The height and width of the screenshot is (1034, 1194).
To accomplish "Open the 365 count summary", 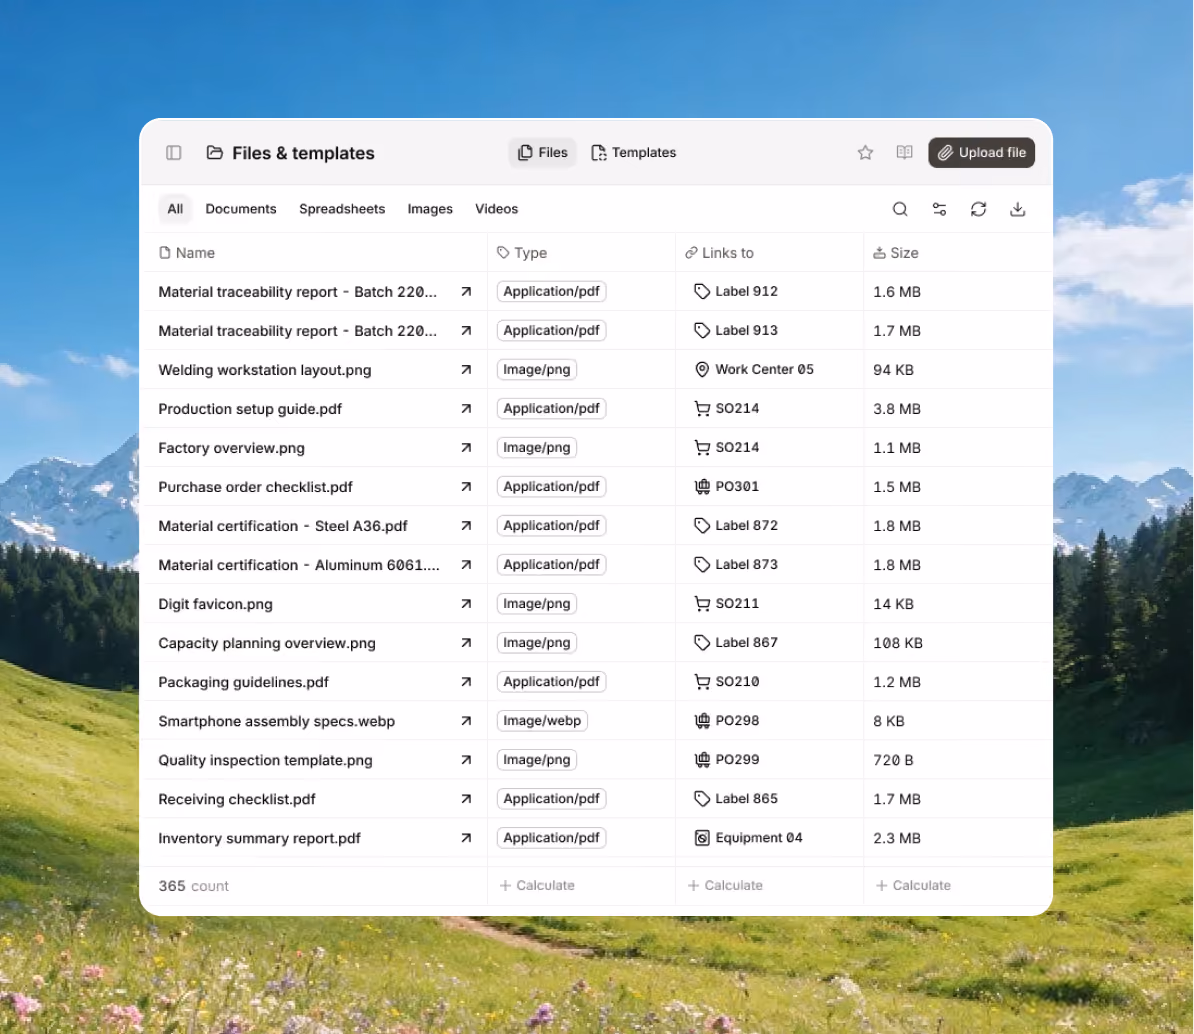I will (193, 886).
